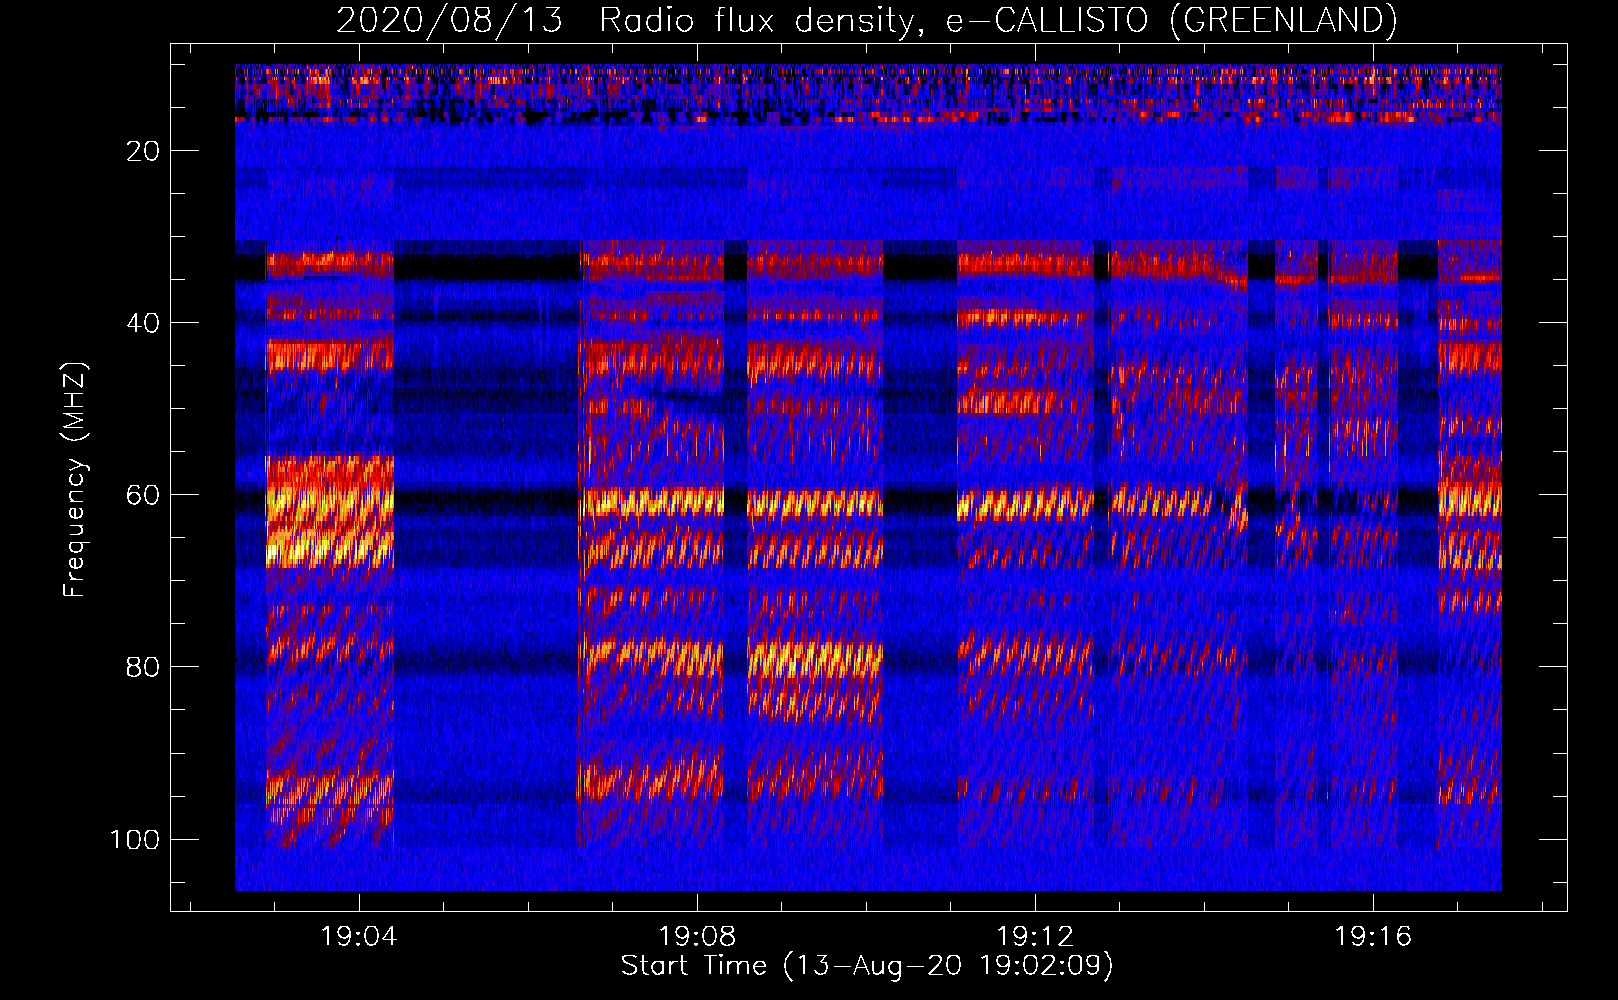Click the '80' frequency tick label

click(x=143, y=667)
